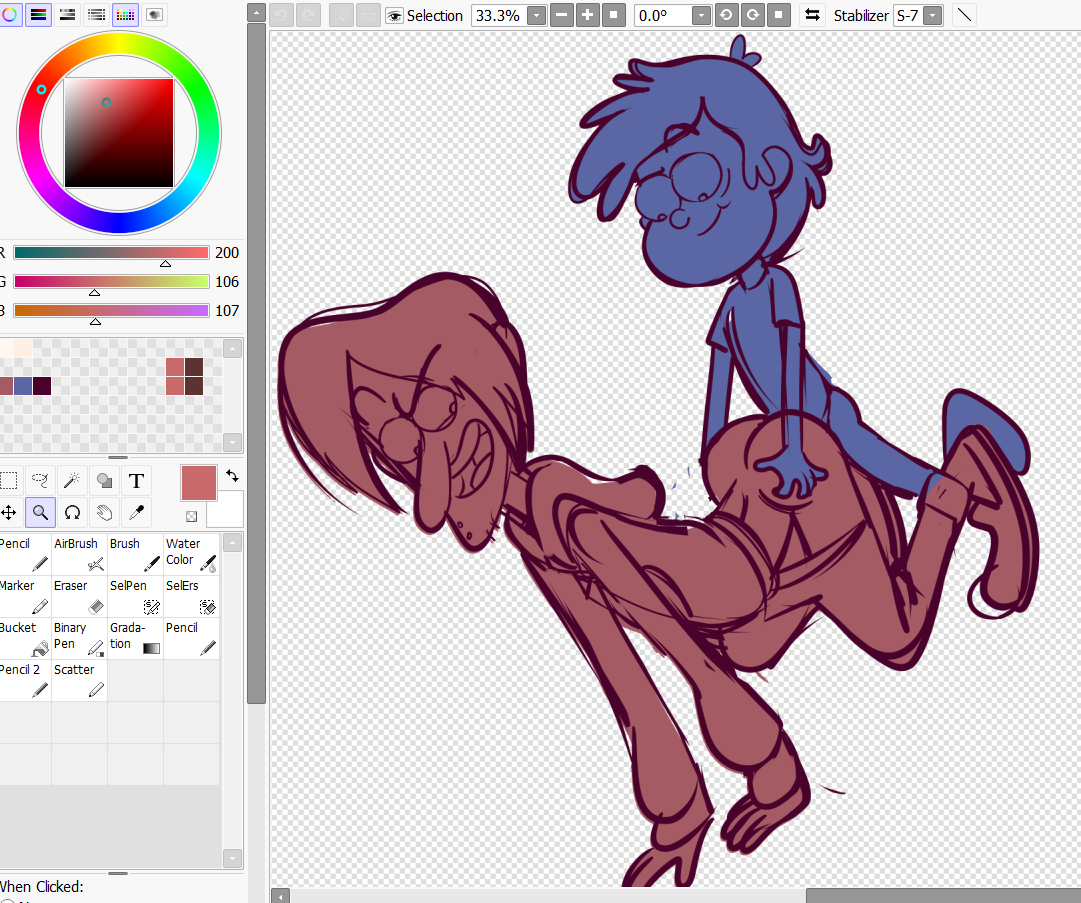Choose the Eyedropper color picker tool
Image resolution: width=1081 pixels, height=903 pixels.
coord(137,513)
